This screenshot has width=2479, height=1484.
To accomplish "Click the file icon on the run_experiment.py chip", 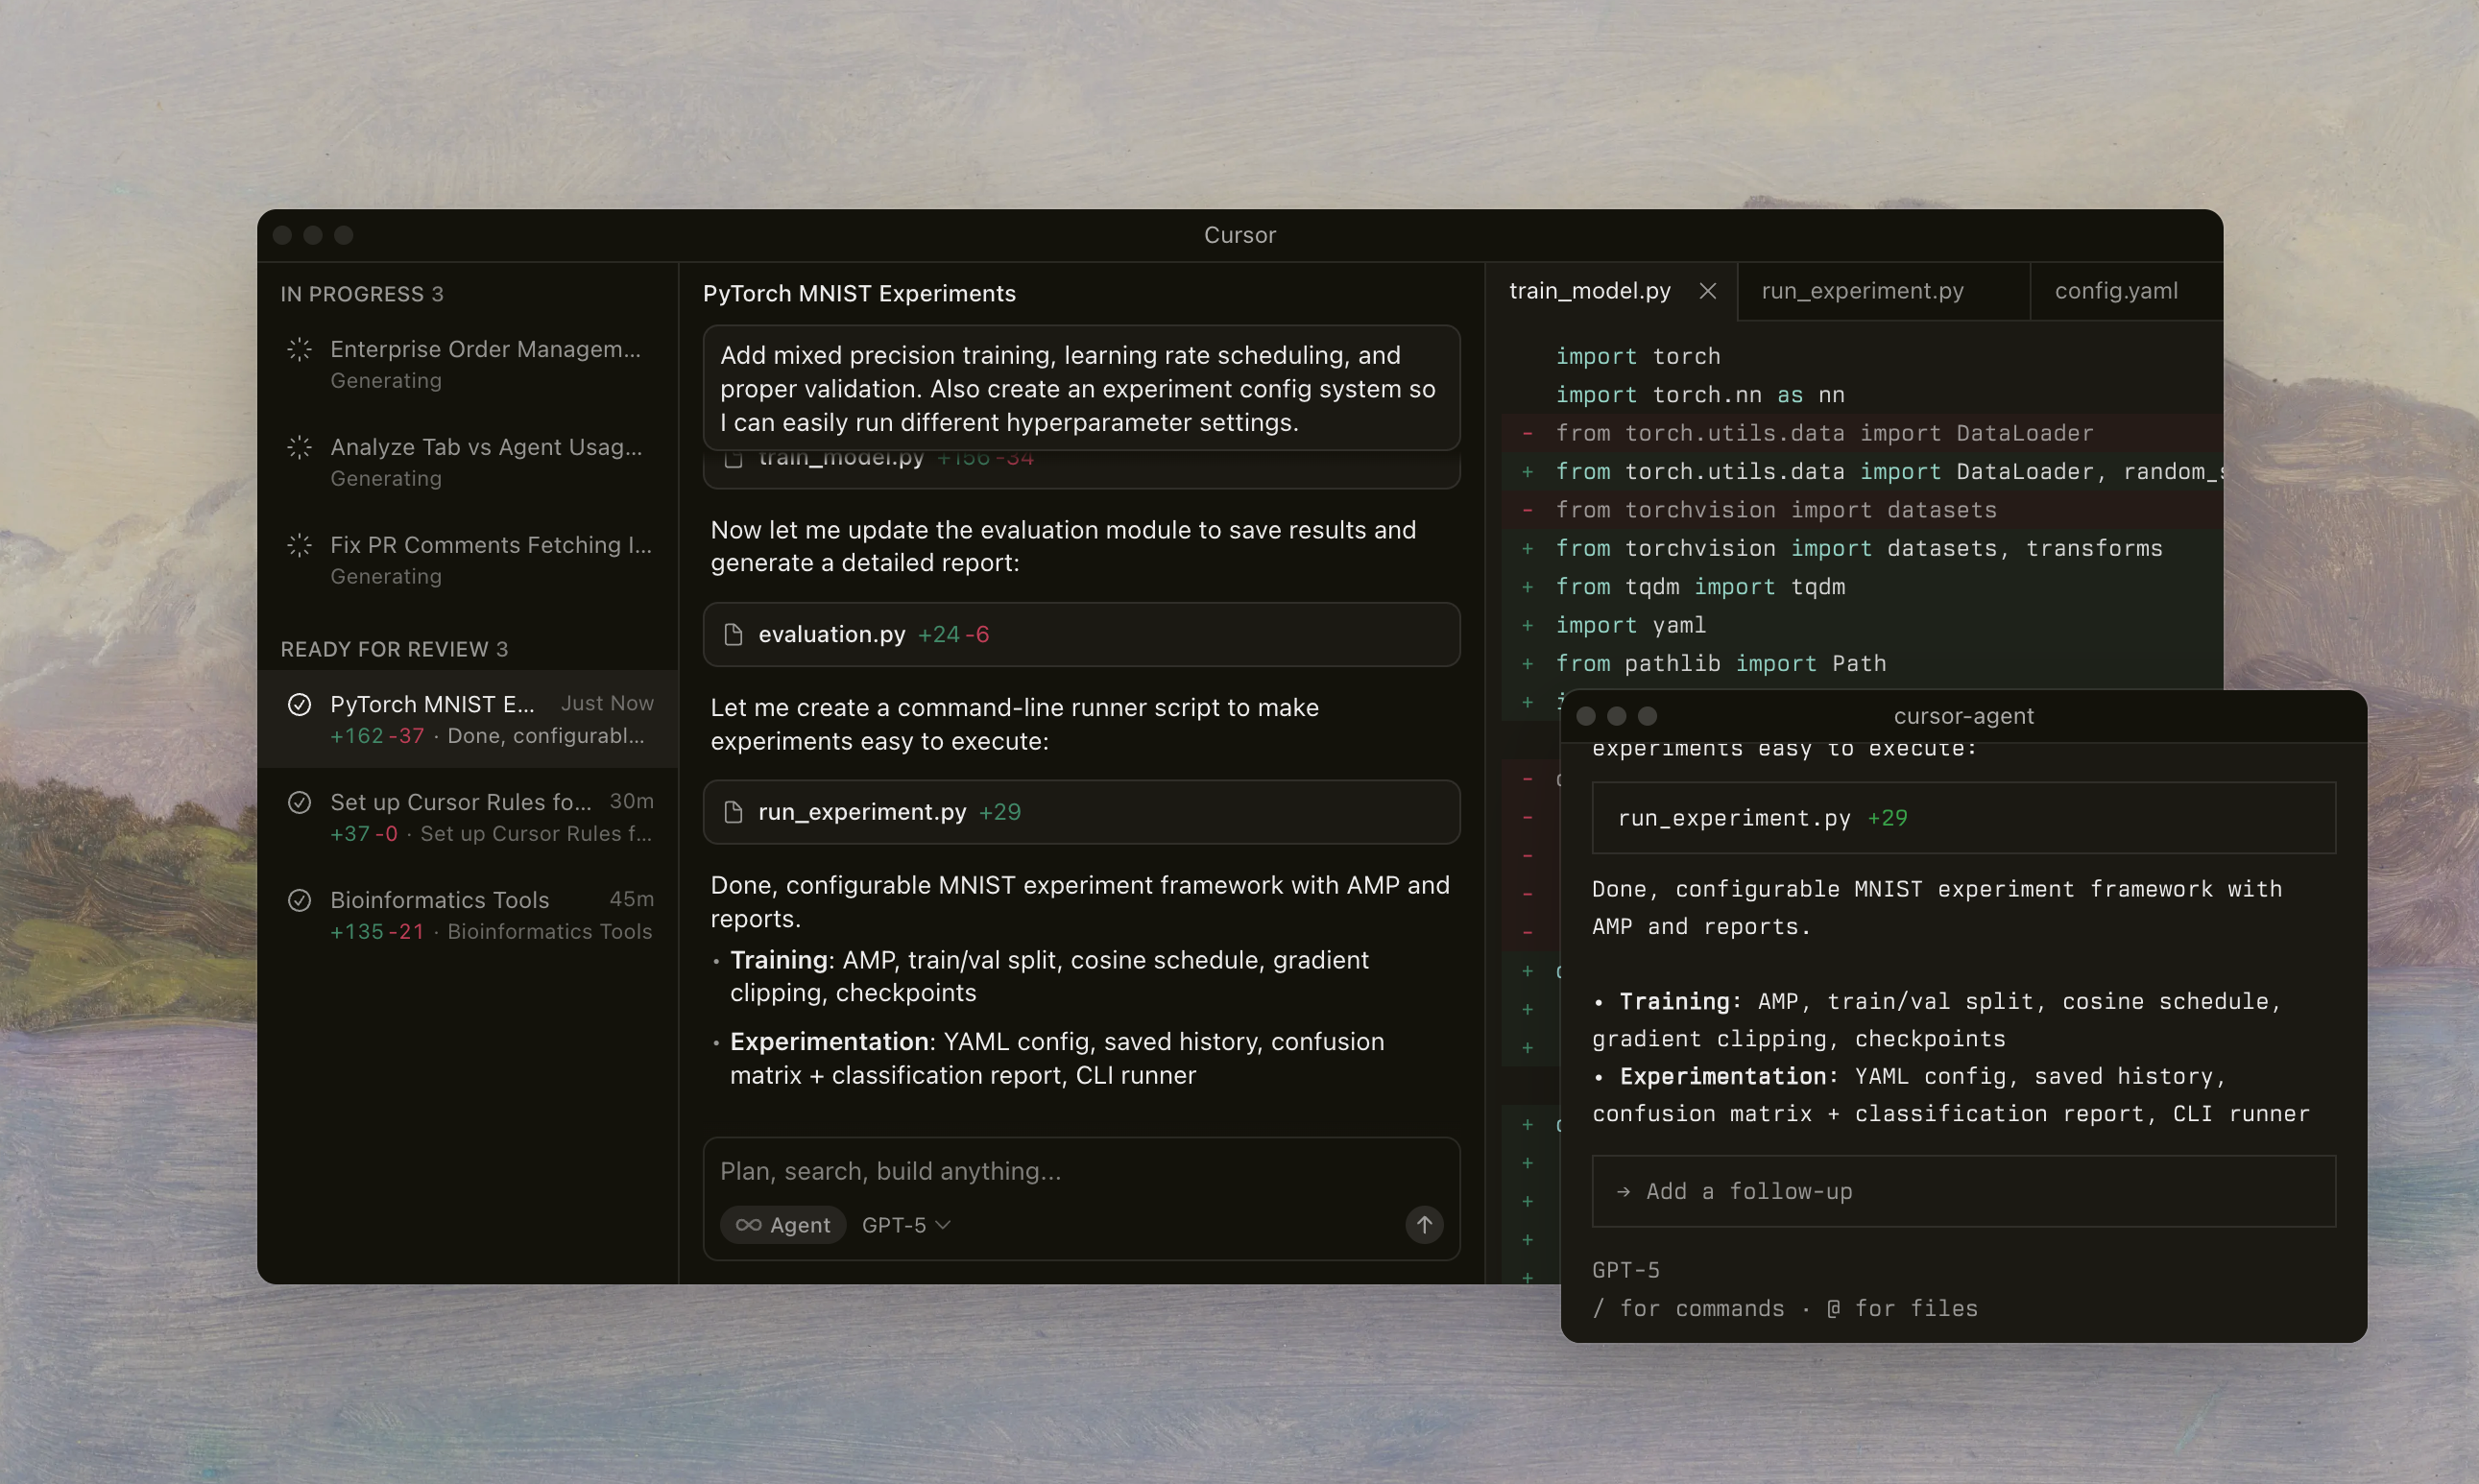I will point(735,811).
